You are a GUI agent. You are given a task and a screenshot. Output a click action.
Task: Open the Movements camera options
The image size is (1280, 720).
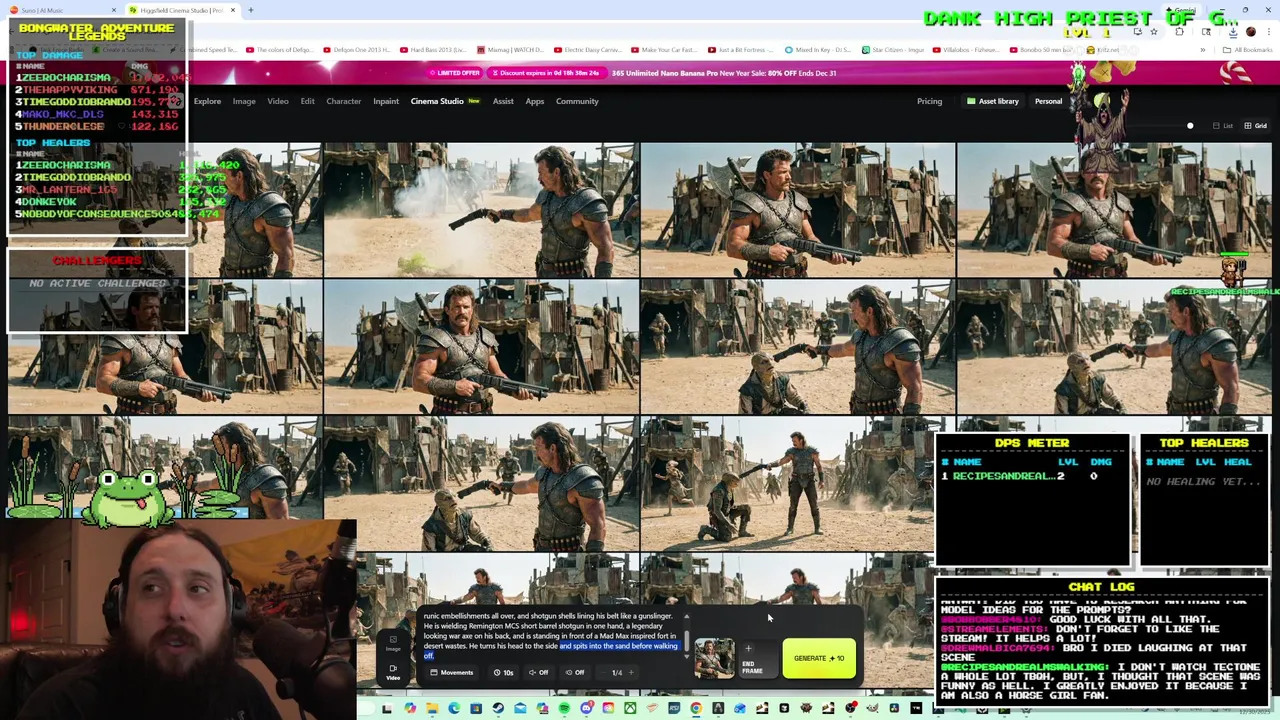[x=451, y=672]
